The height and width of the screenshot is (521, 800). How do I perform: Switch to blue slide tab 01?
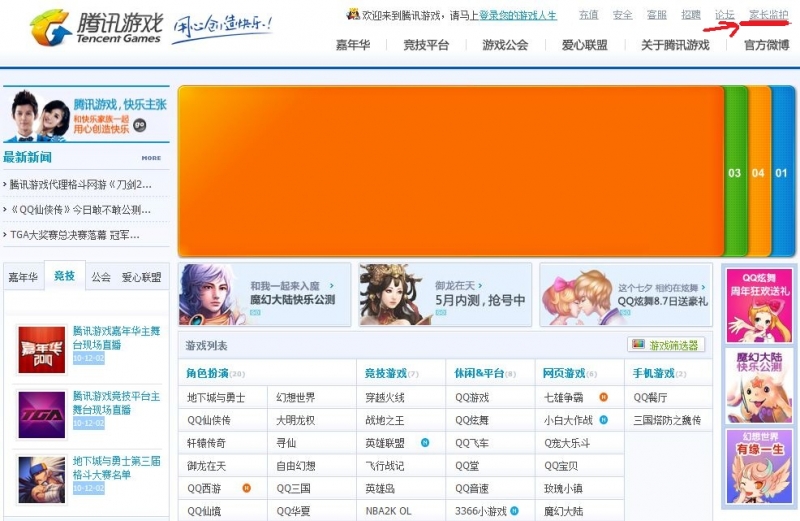tap(782, 172)
